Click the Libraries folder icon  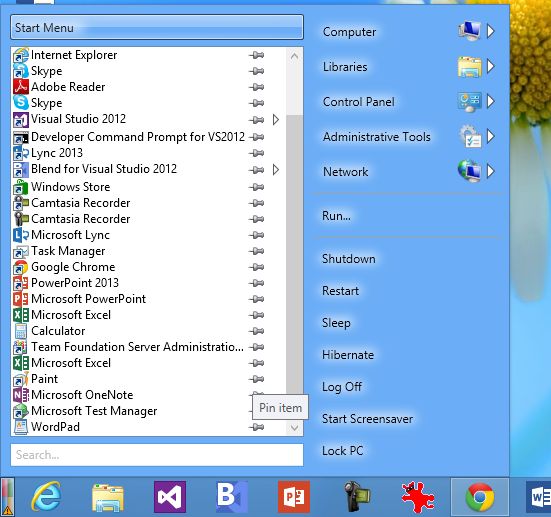pyautogui.click(x=469, y=66)
